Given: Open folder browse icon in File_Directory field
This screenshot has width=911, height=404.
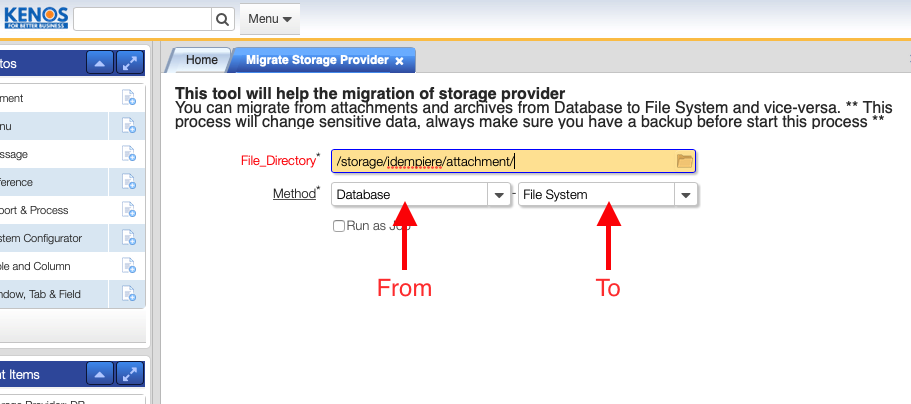Looking at the screenshot, I should coord(685,161).
